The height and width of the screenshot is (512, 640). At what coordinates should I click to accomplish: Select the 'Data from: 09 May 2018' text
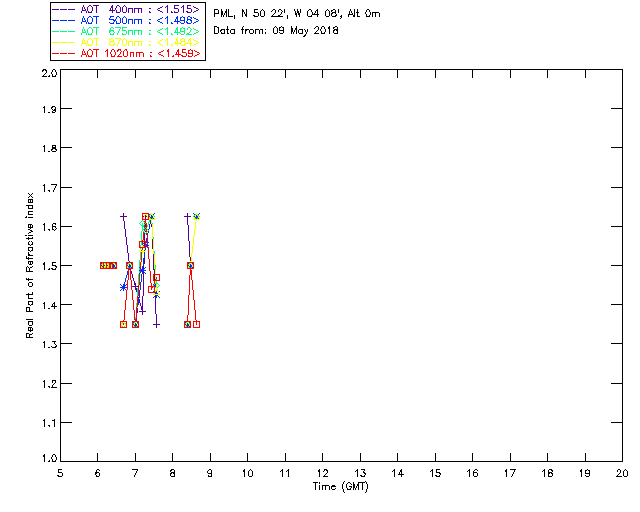click(276, 31)
